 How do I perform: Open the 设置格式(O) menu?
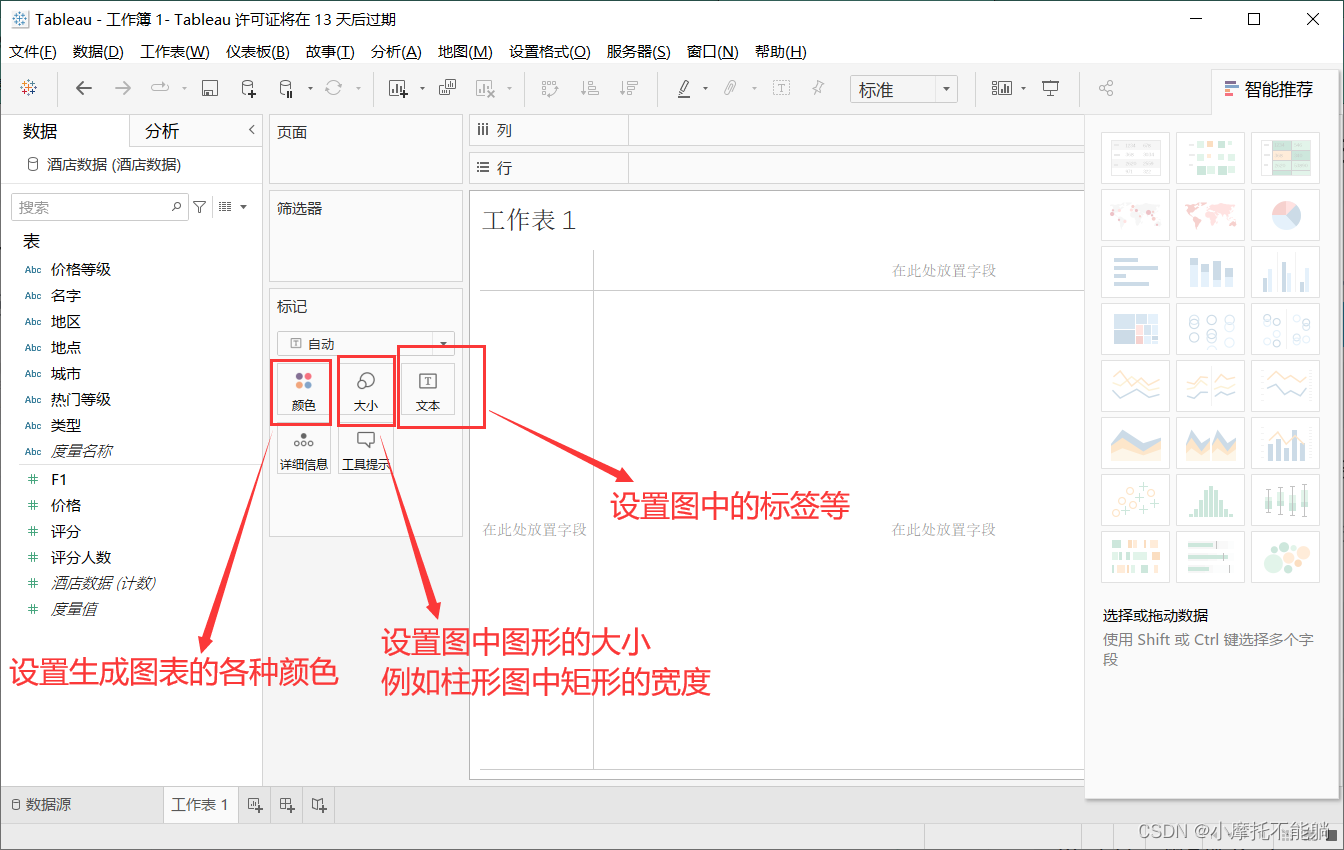coord(549,52)
